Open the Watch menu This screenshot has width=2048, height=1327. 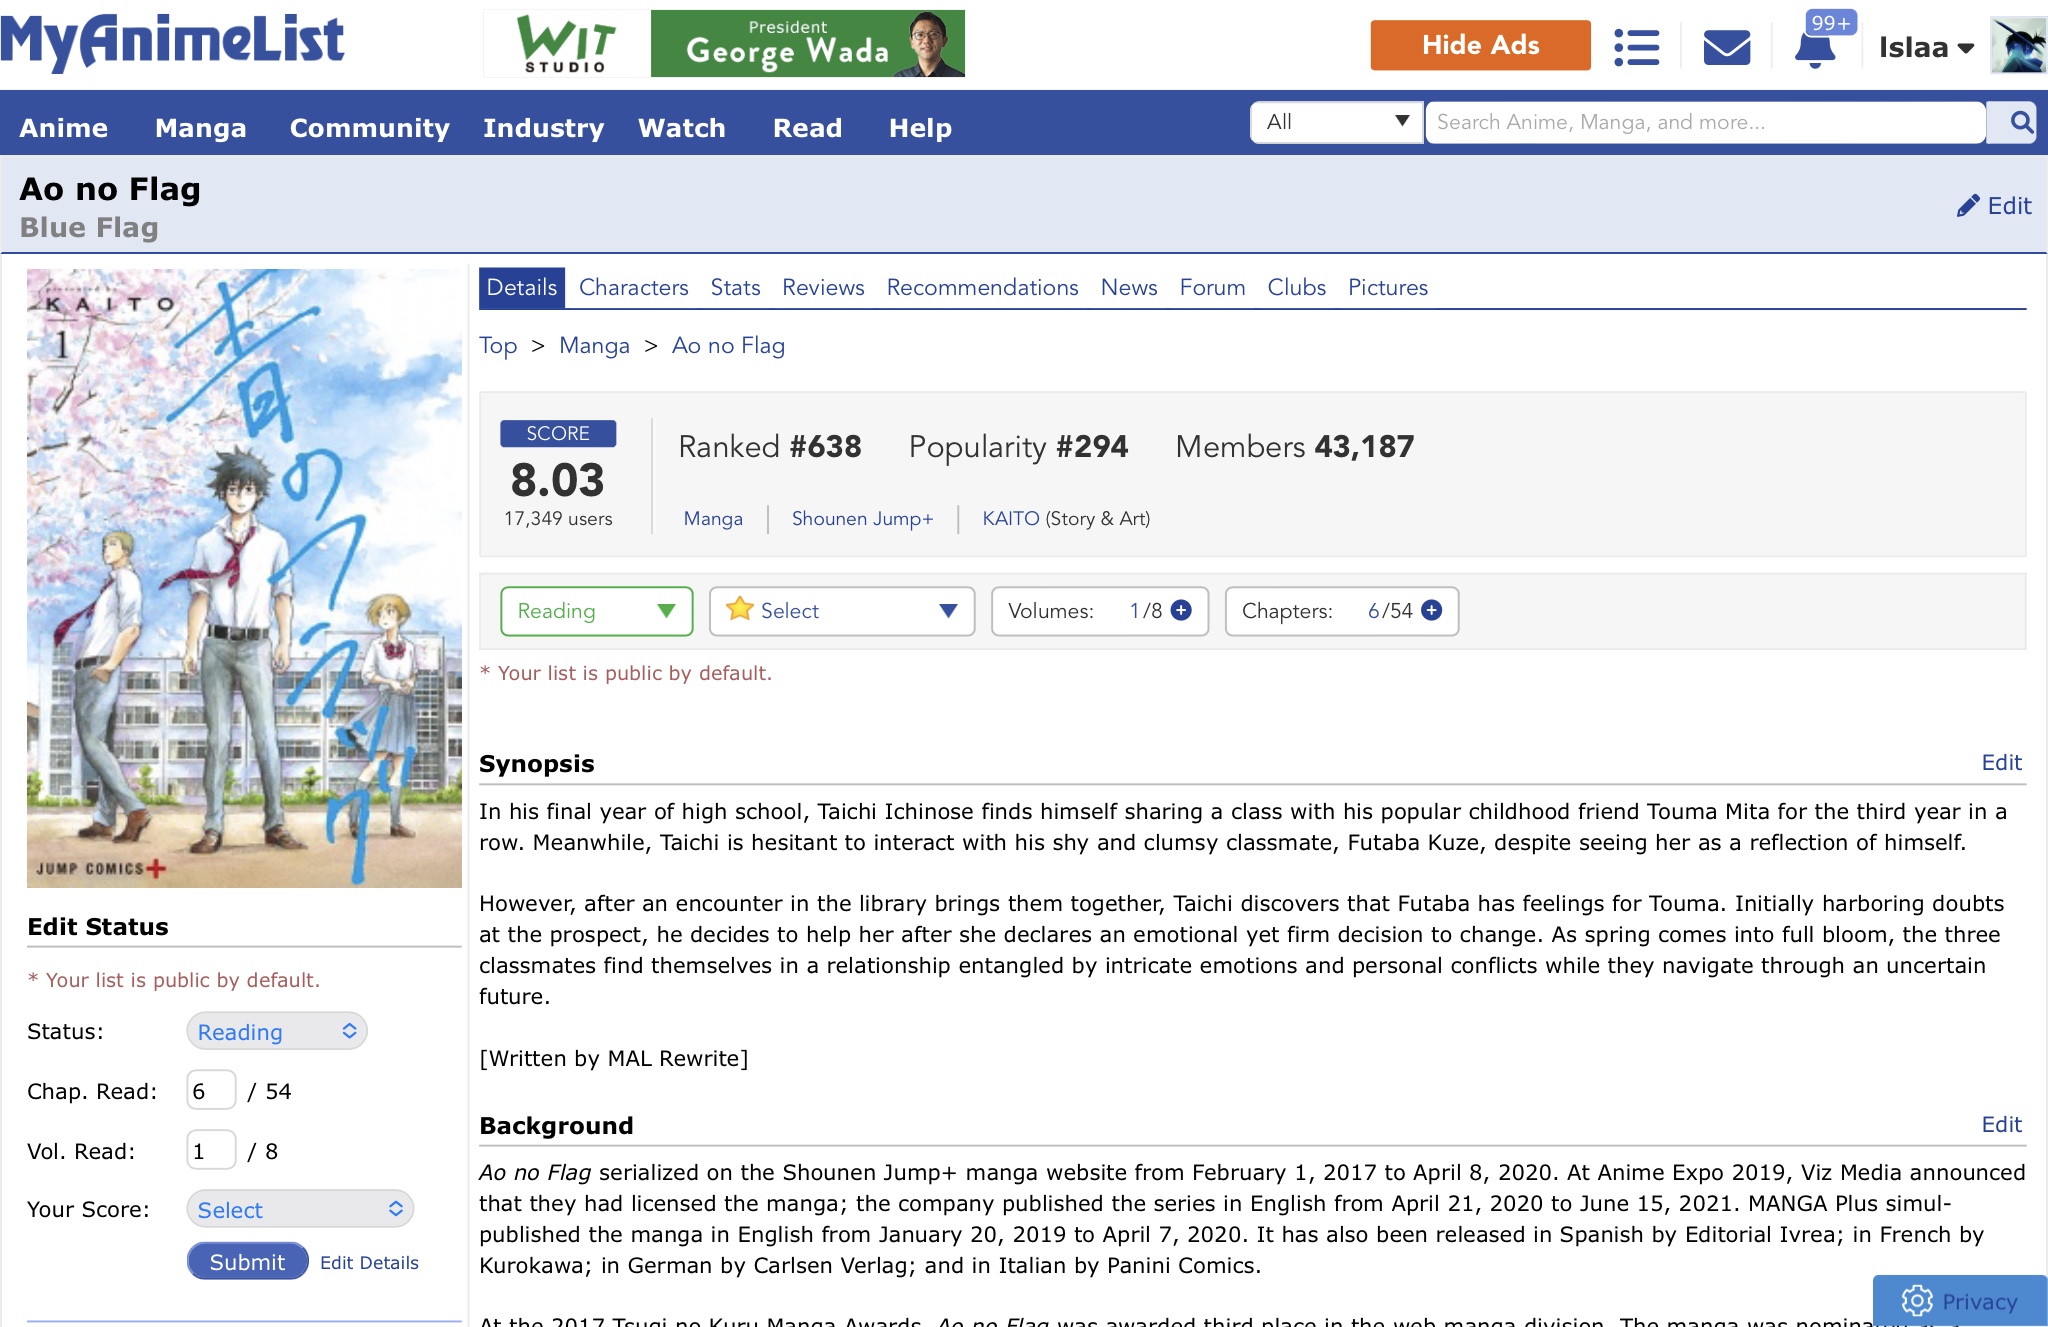click(x=682, y=128)
